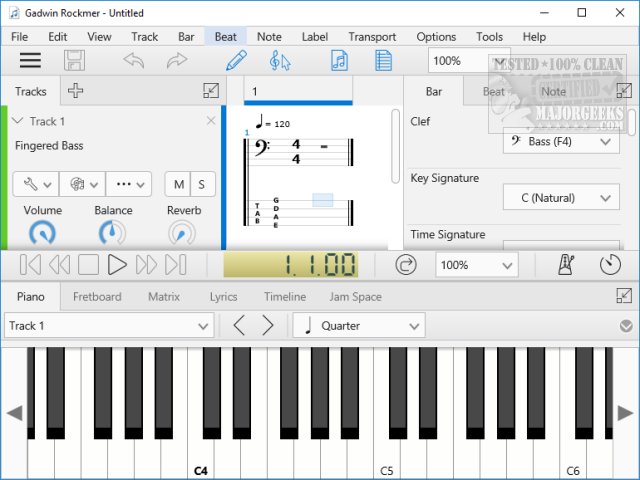Open piano panel options round arrow button
The width and height of the screenshot is (640, 480).
(626, 326)
